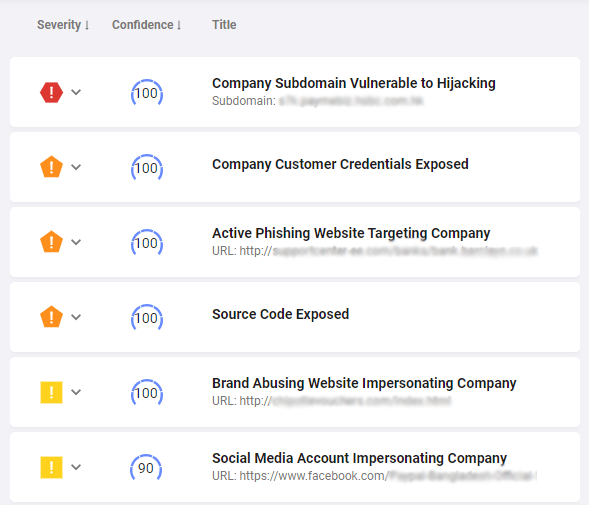
Task: Click confidence gauge 90 for Social Media row
Action: click(146, 468)
